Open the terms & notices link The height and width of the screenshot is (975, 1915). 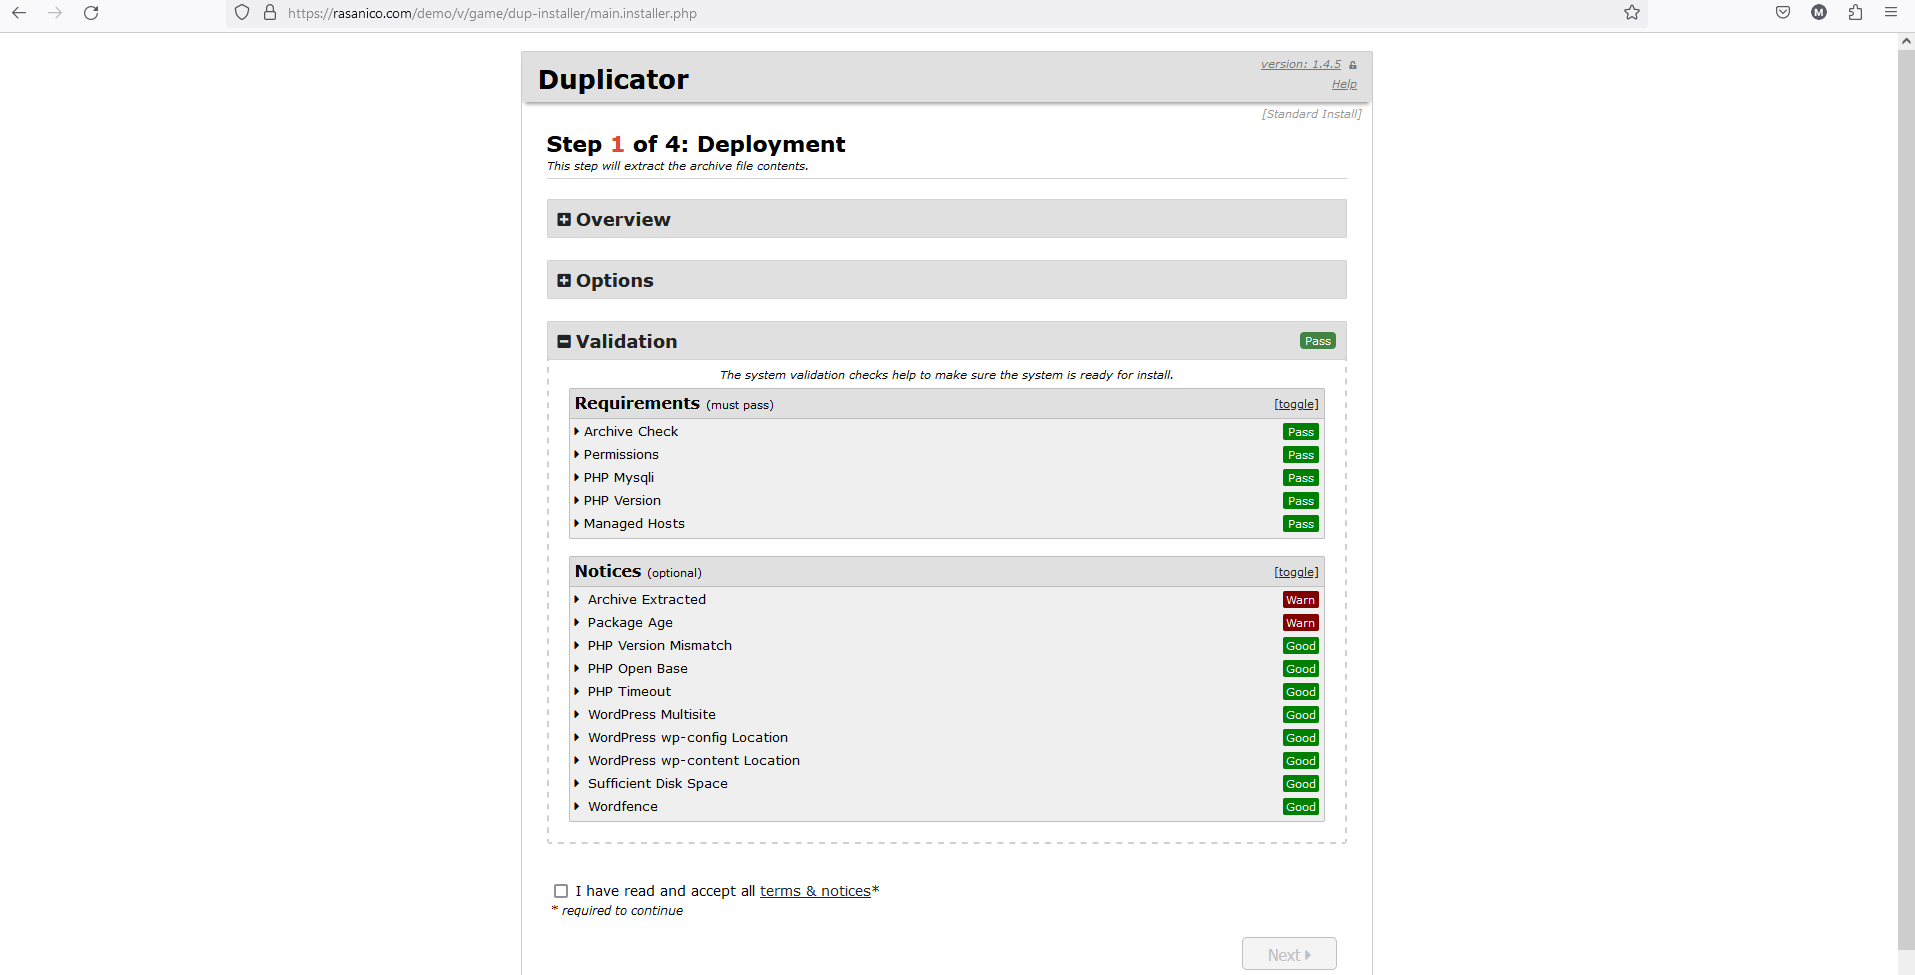pos(814,890)
